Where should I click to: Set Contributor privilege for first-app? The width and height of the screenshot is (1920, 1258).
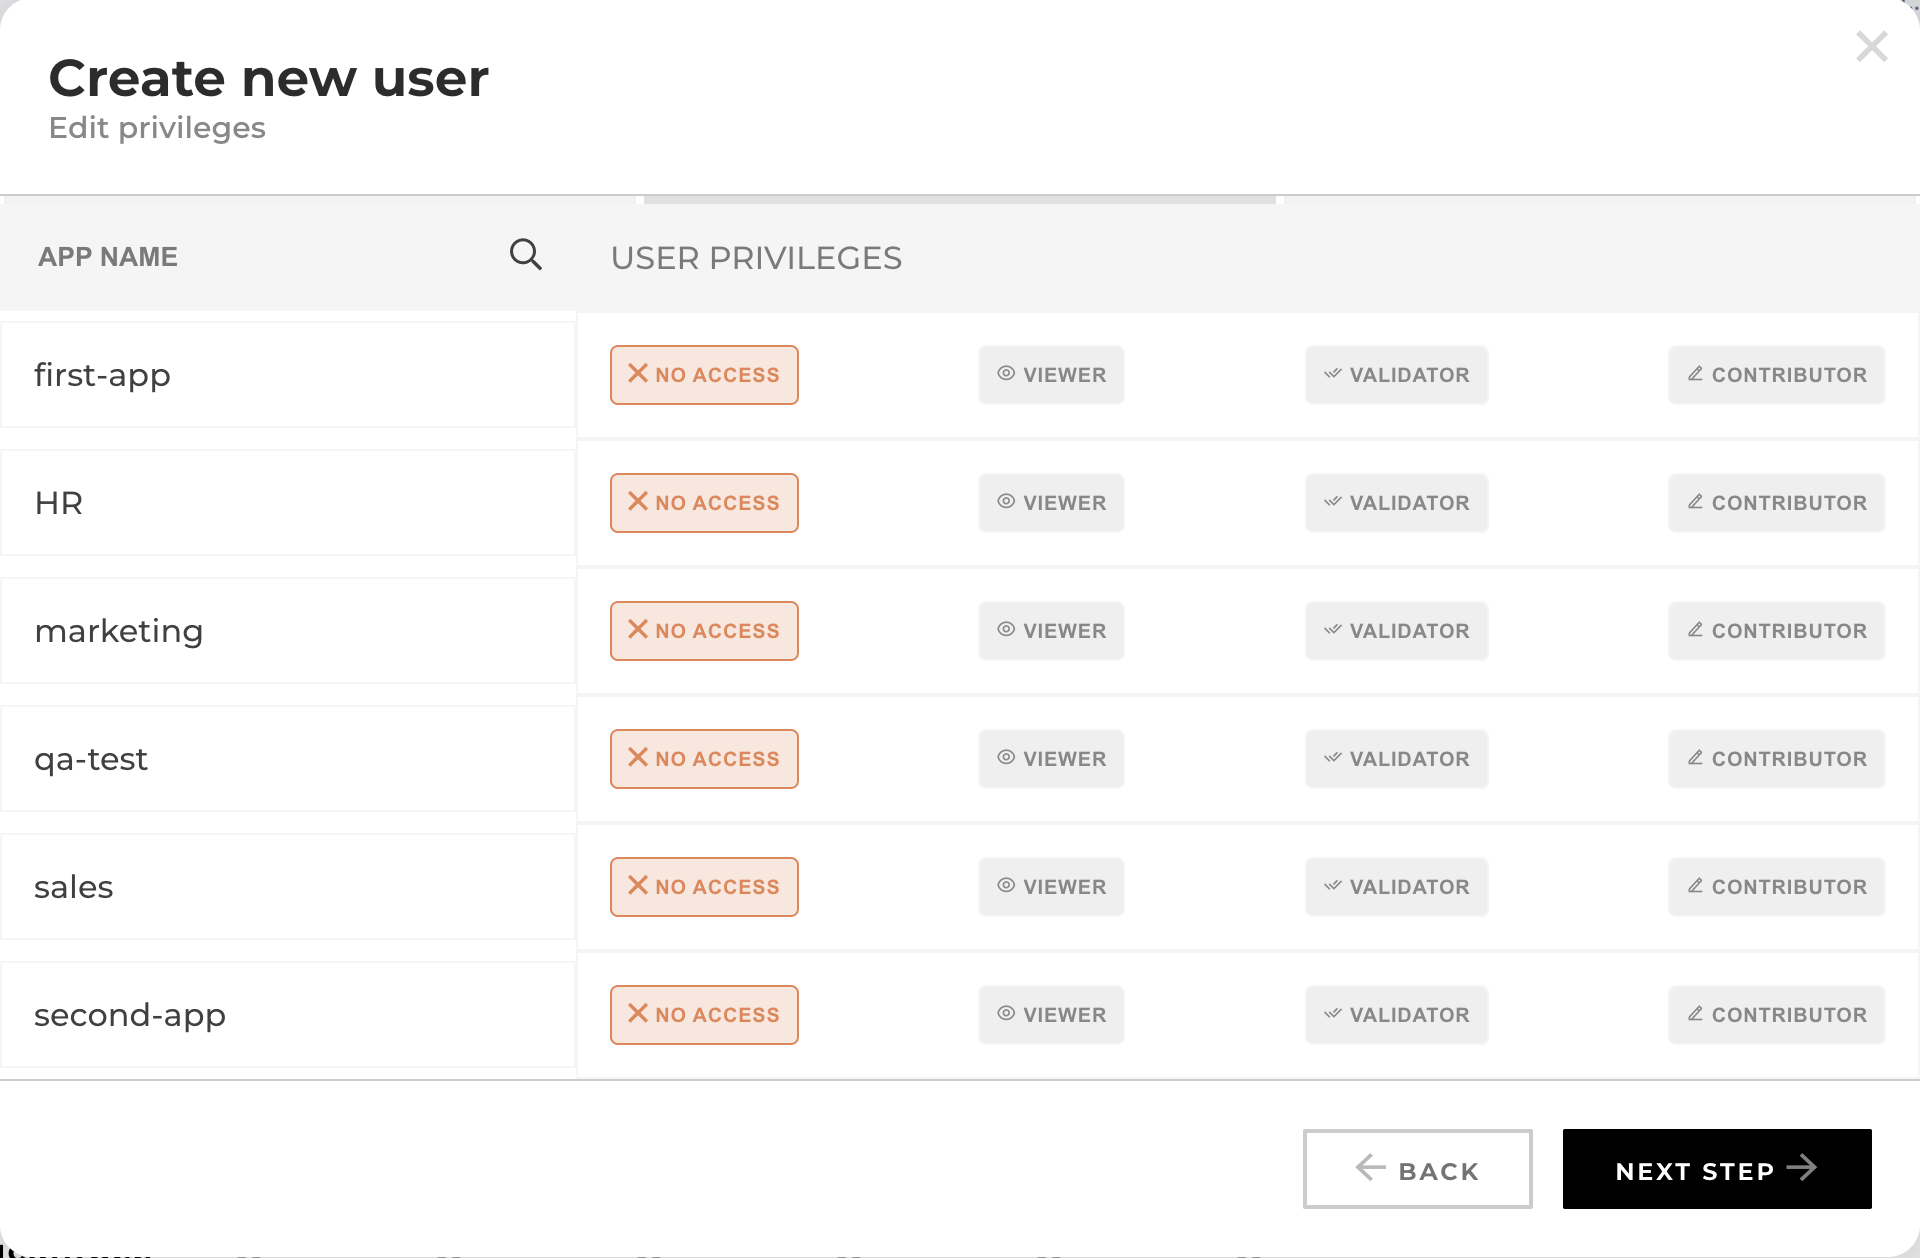tap(1776, 374)
